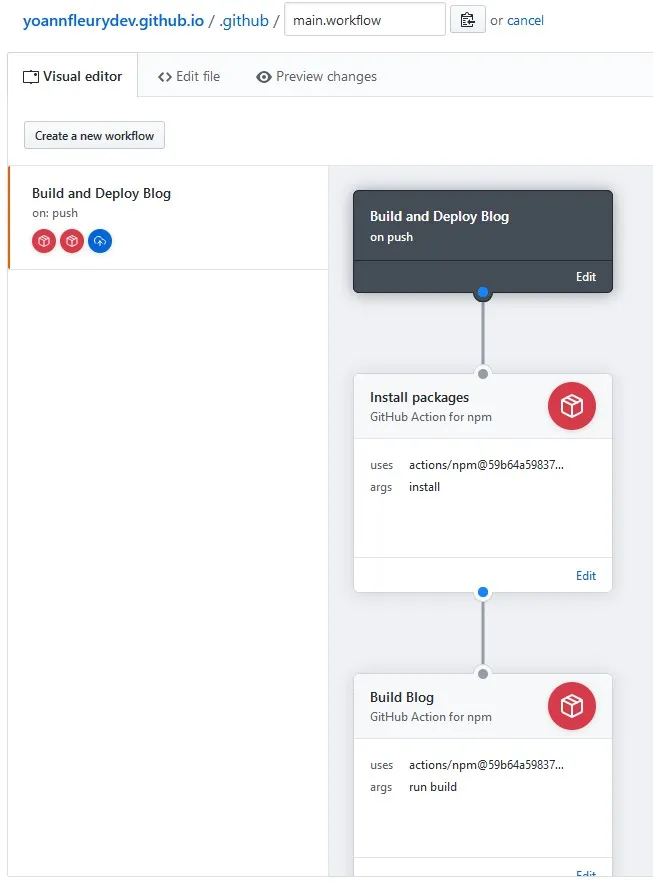Viewport: 653px width, 883px height.
Task: Click the eye icon on Preview changes tab
Action: 263,76
